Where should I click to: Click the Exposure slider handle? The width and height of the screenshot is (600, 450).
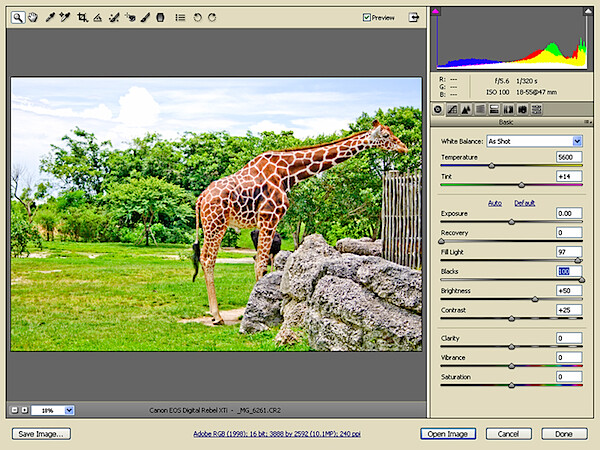pos(512,222)
